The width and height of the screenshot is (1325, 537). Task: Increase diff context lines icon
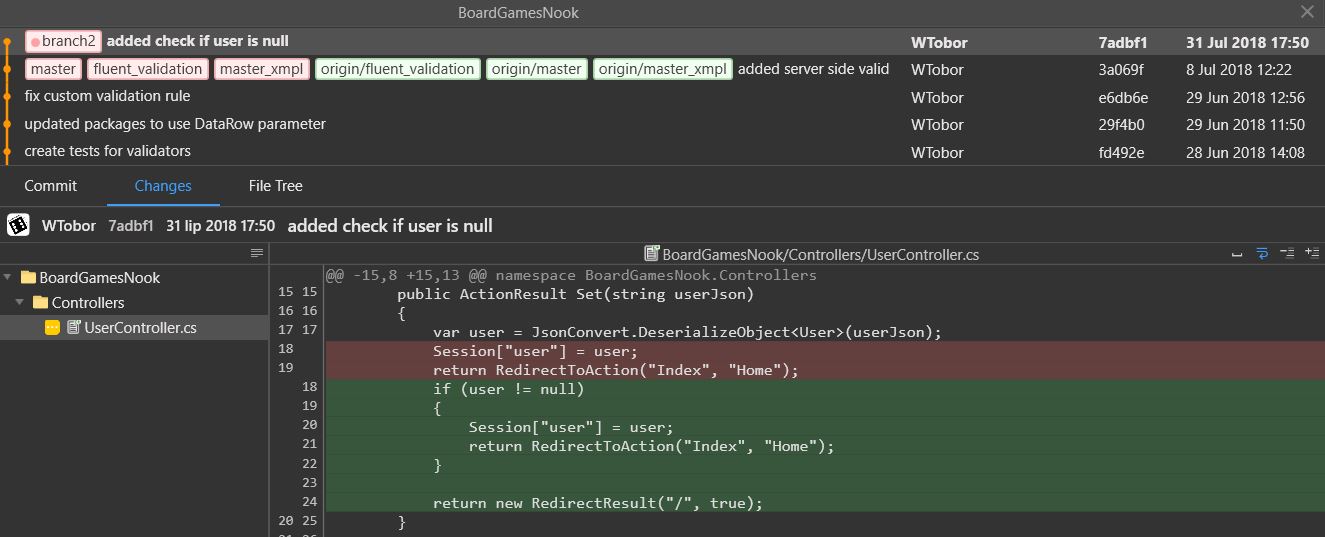(1312, 254)
